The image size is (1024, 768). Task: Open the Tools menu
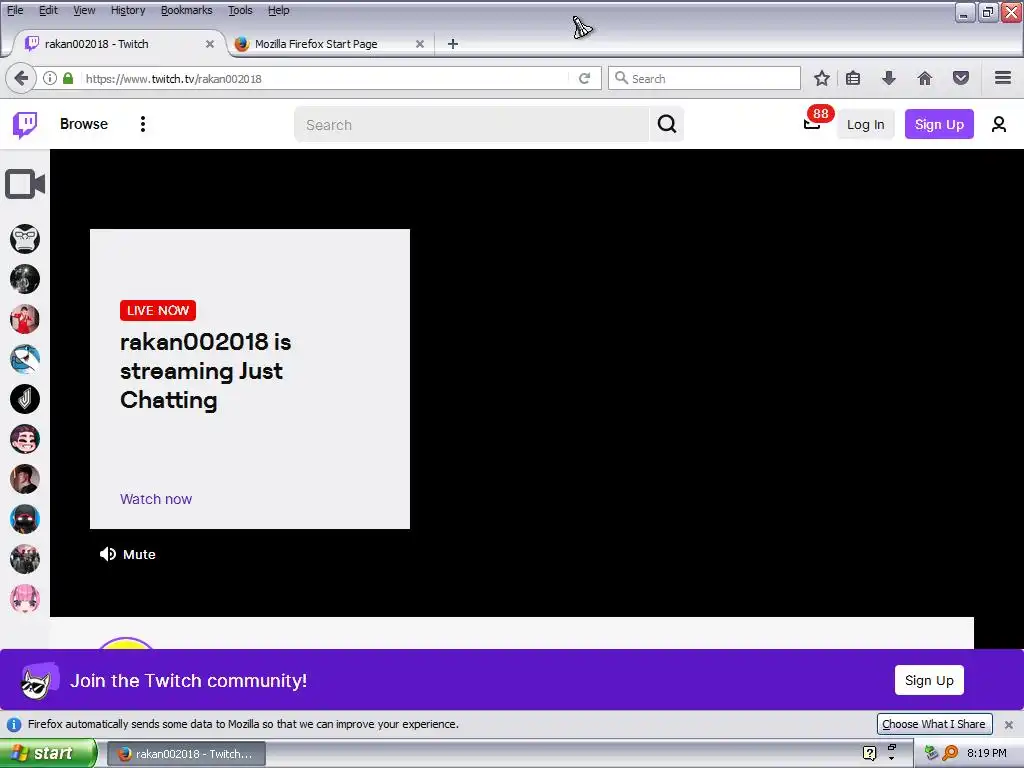(x=240, y=10)
